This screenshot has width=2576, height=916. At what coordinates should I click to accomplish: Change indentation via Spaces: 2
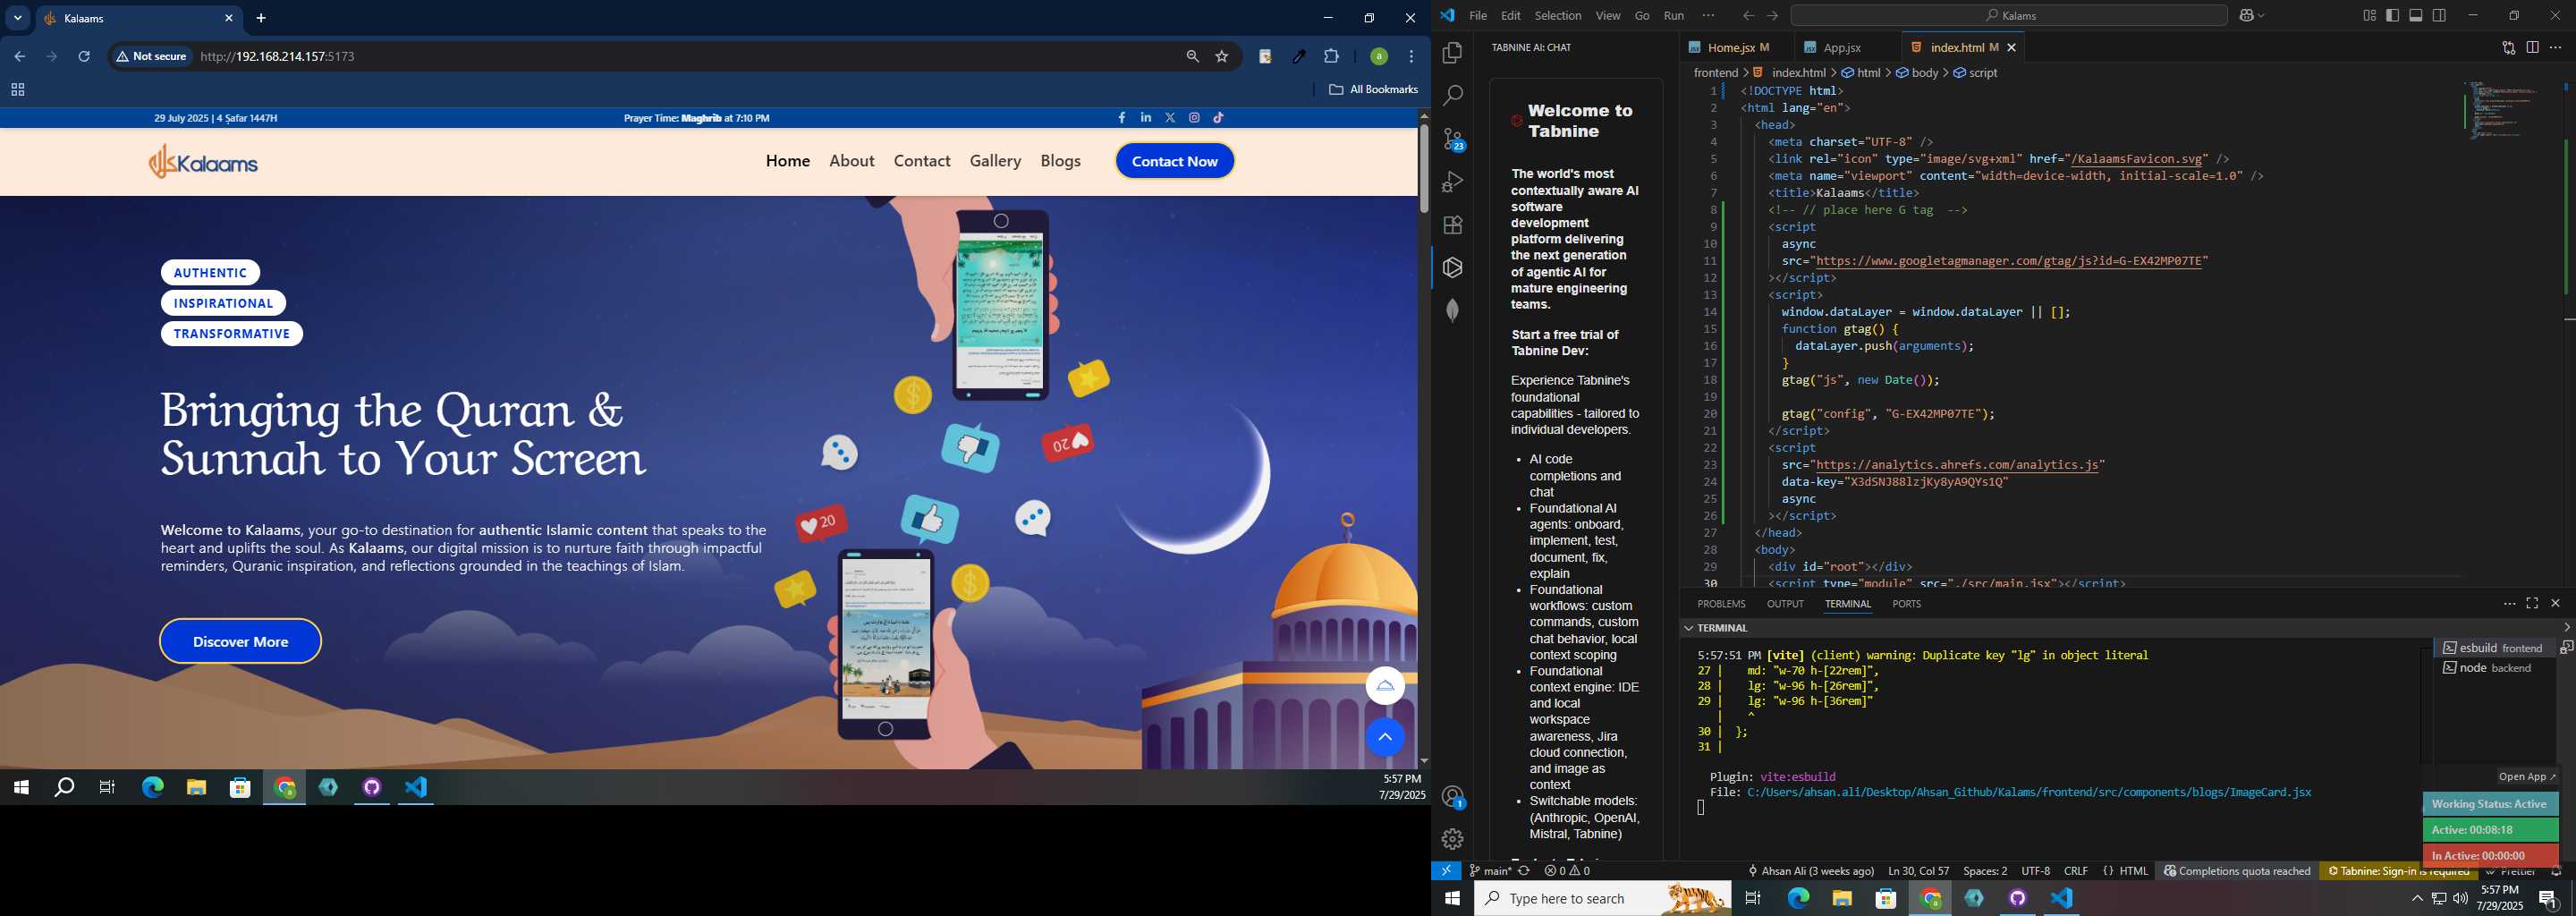[1984, 871]
